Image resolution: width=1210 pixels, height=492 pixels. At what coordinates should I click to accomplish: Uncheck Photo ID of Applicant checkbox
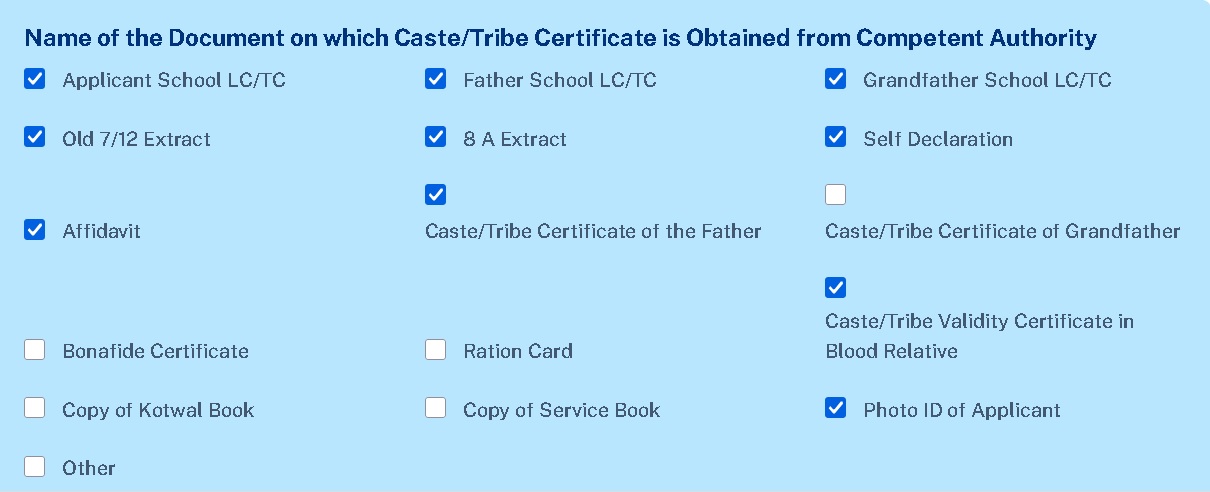835,408
